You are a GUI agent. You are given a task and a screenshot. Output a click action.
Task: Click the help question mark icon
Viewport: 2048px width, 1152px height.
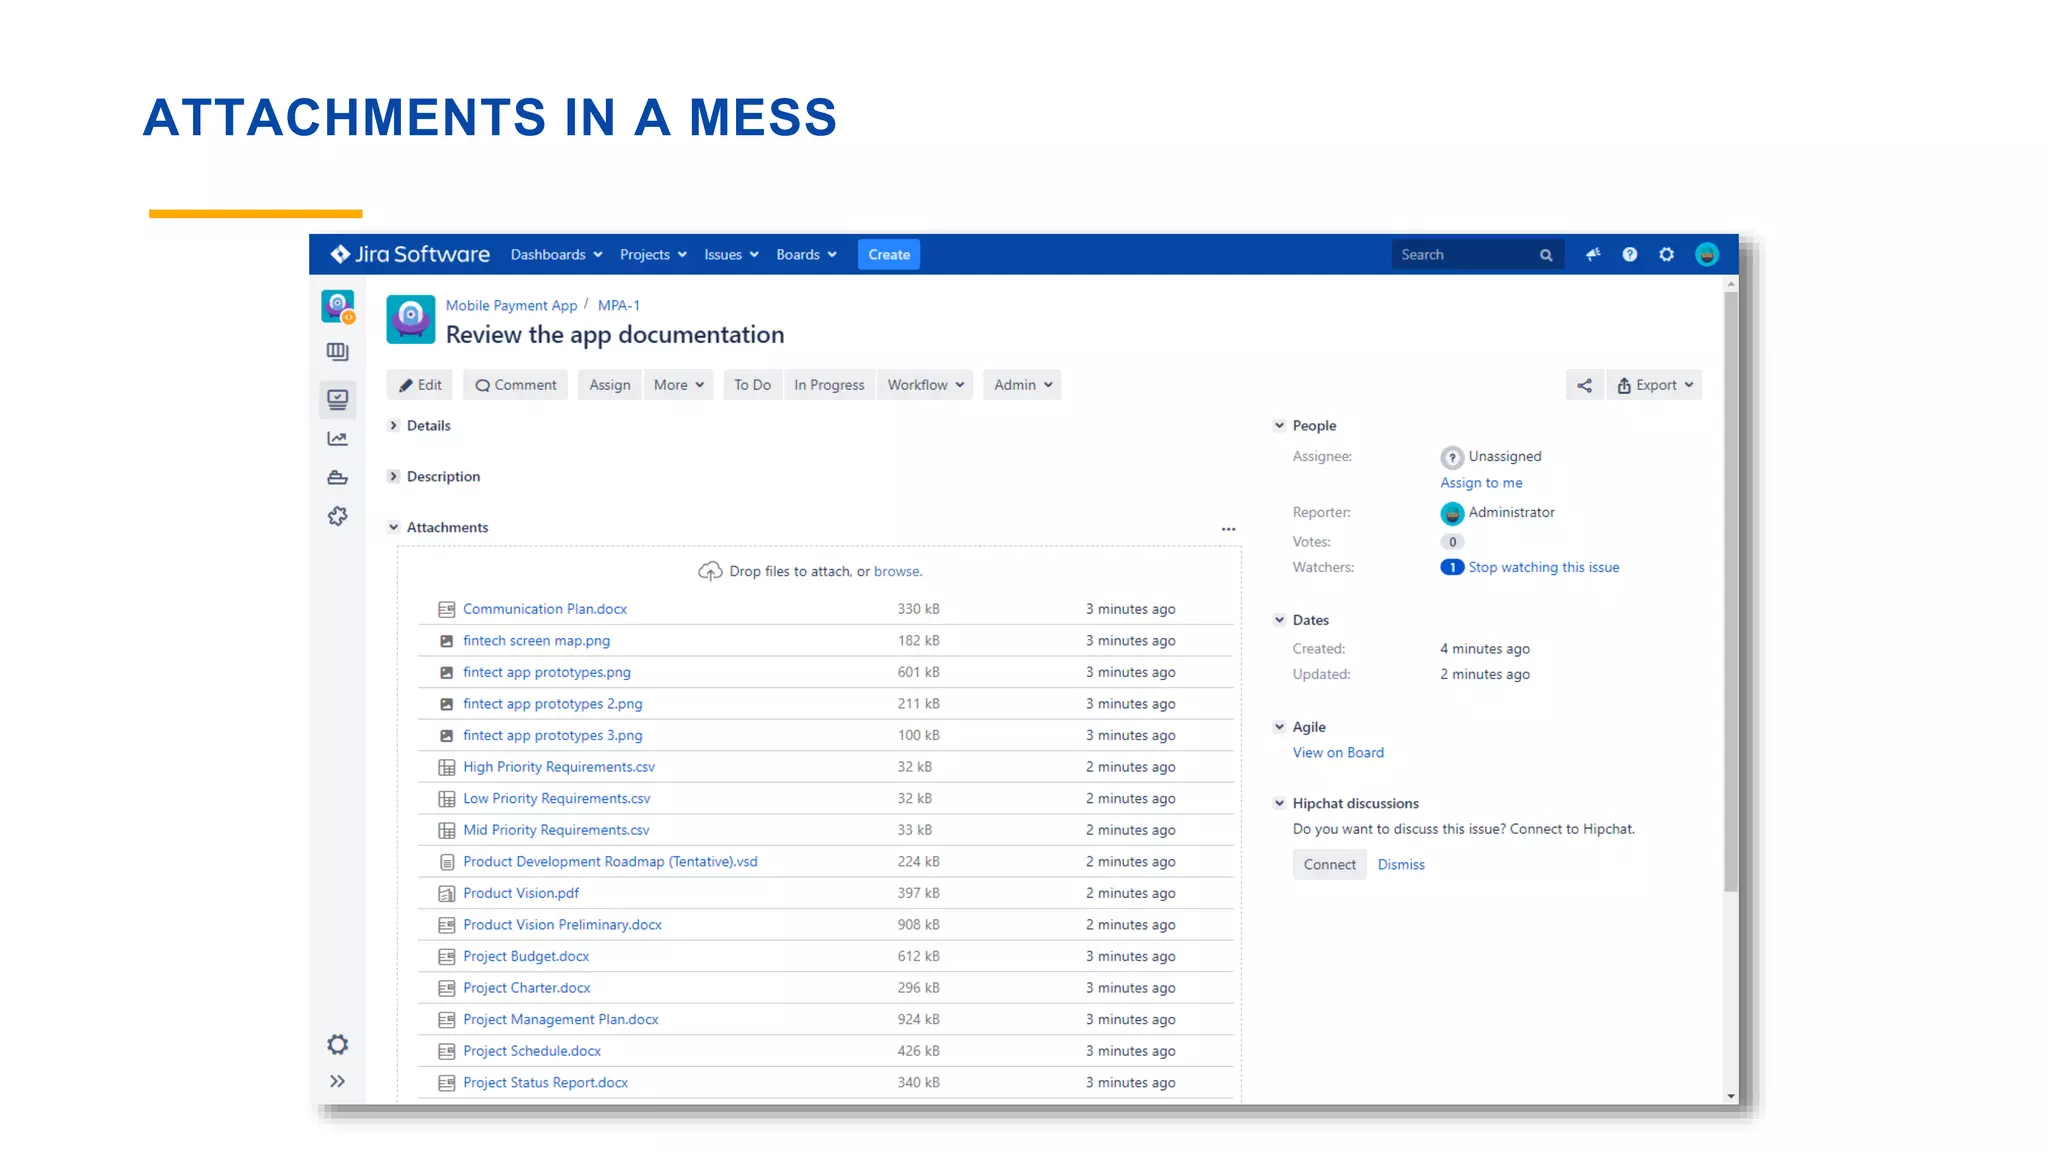tap(1629, 254)
